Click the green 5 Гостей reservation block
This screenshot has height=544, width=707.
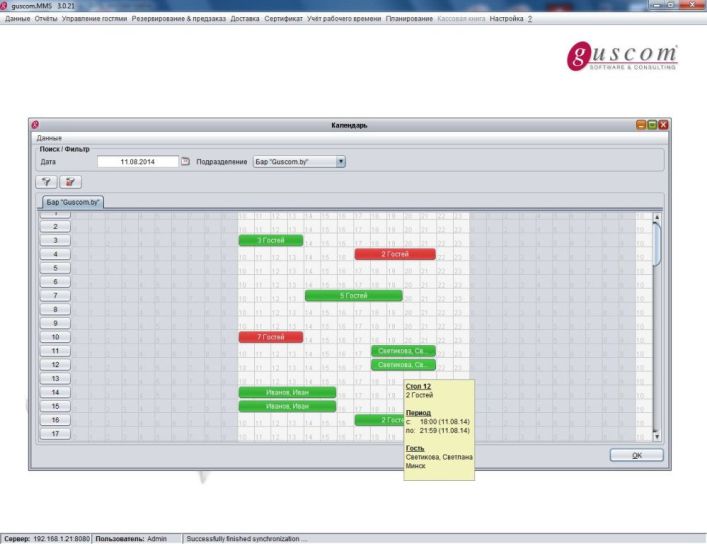click(353, 296)
